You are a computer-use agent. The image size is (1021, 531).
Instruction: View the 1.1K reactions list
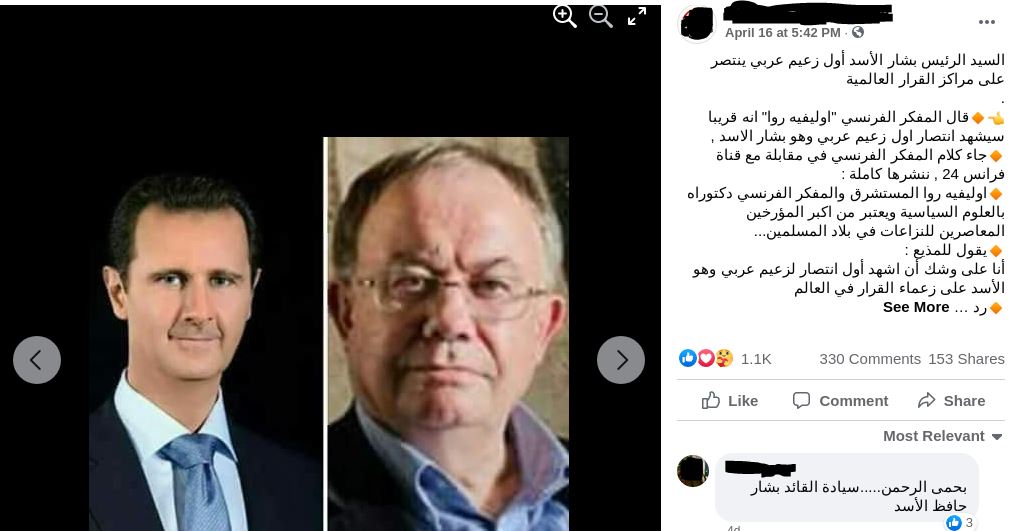[725, 358]
